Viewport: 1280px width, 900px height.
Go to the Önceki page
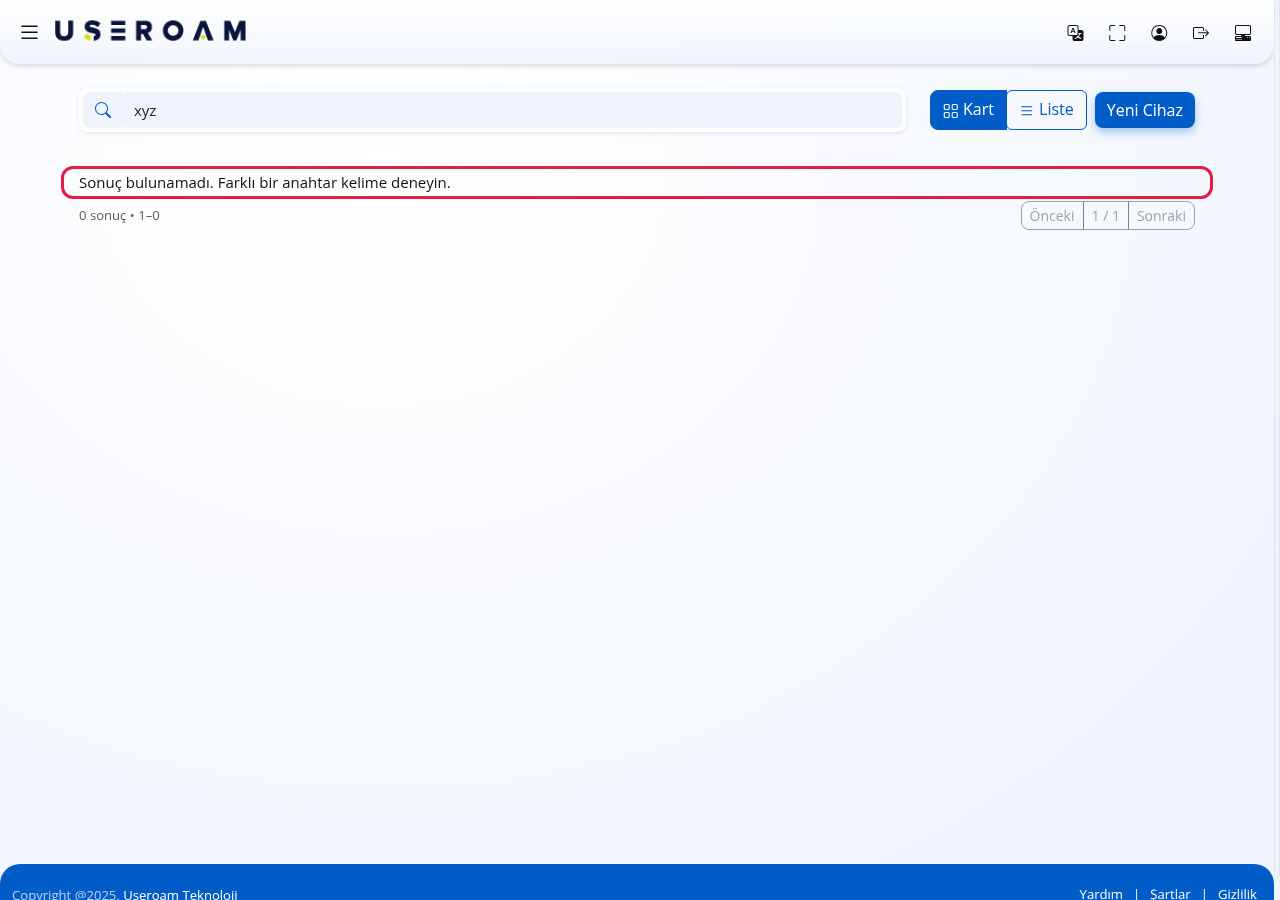pos(1052,216)
